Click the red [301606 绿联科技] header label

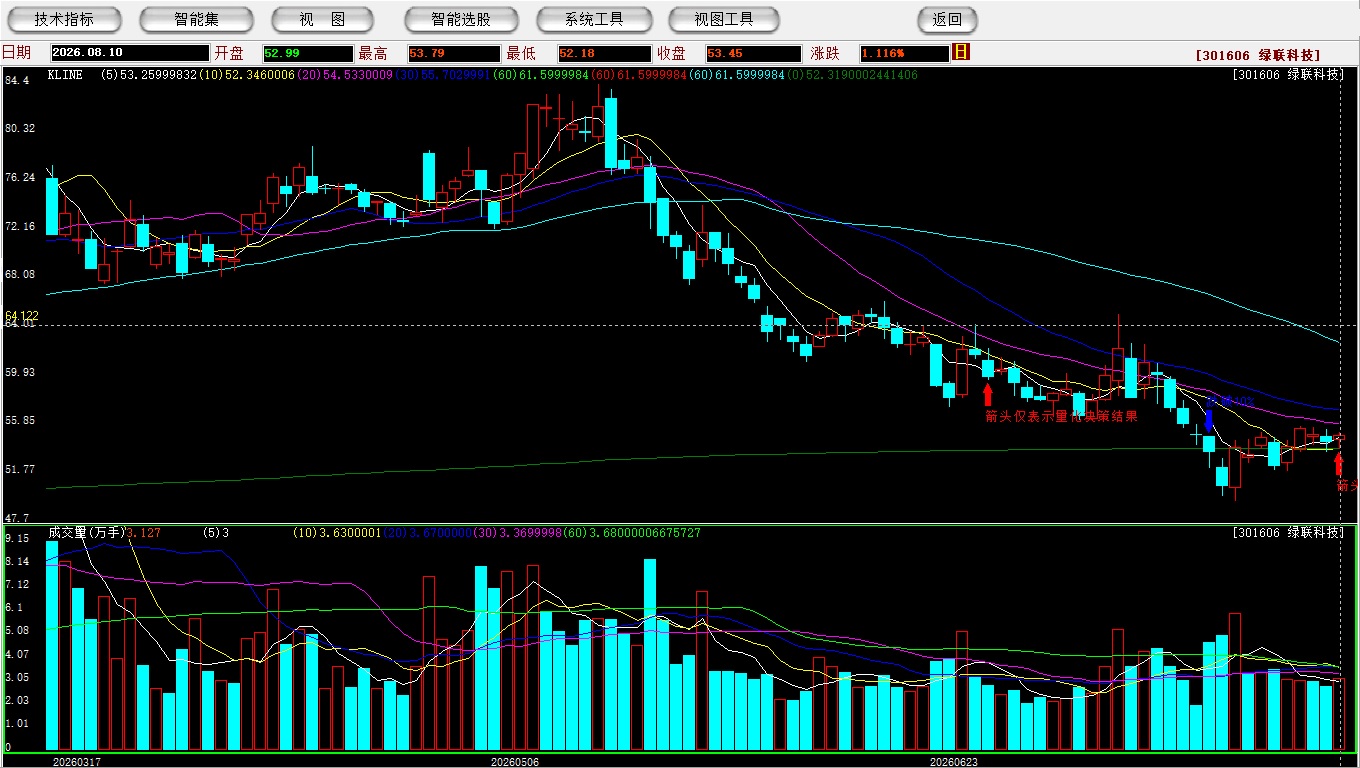click(x=1257, y=55)
